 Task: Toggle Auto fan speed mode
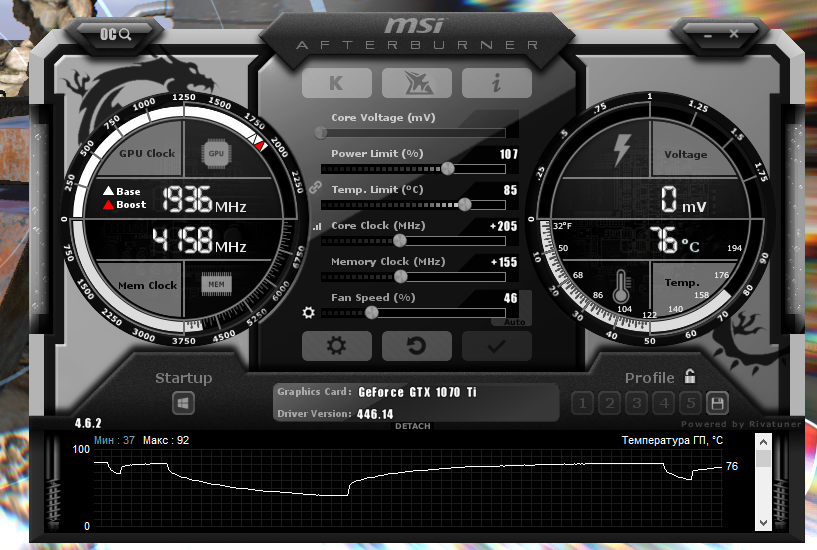[514, 322]
